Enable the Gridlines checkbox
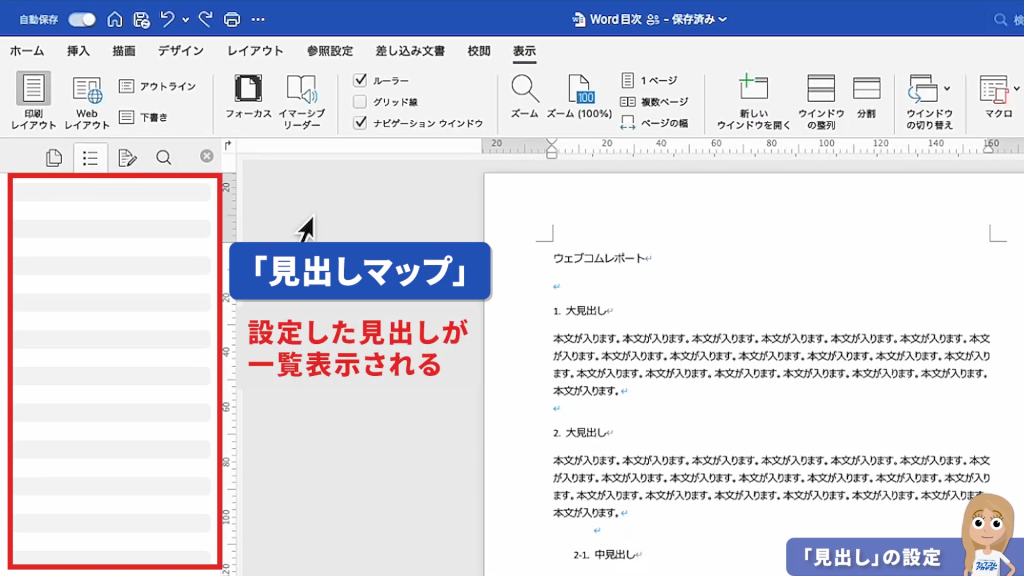The height and width of the screenshot is (576, 1024). pyautogui.click(x=360, y=101)
